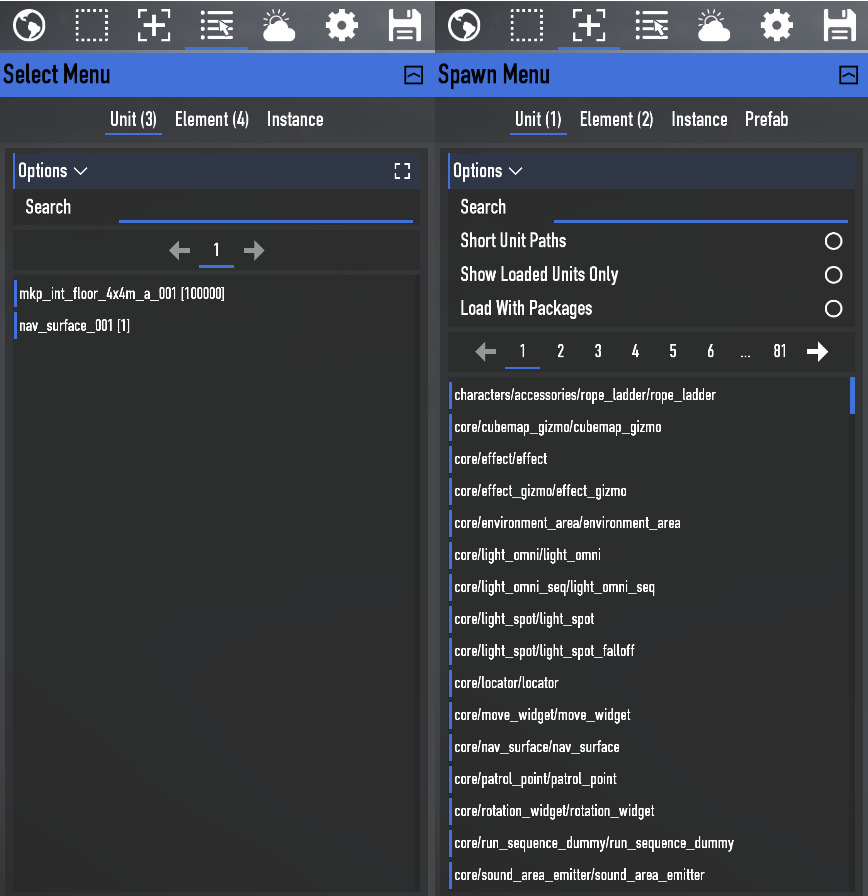Screen dimensions: 868x896
Task: Expand Options dropdown in Select Menu
Action: tap(53, 171)
